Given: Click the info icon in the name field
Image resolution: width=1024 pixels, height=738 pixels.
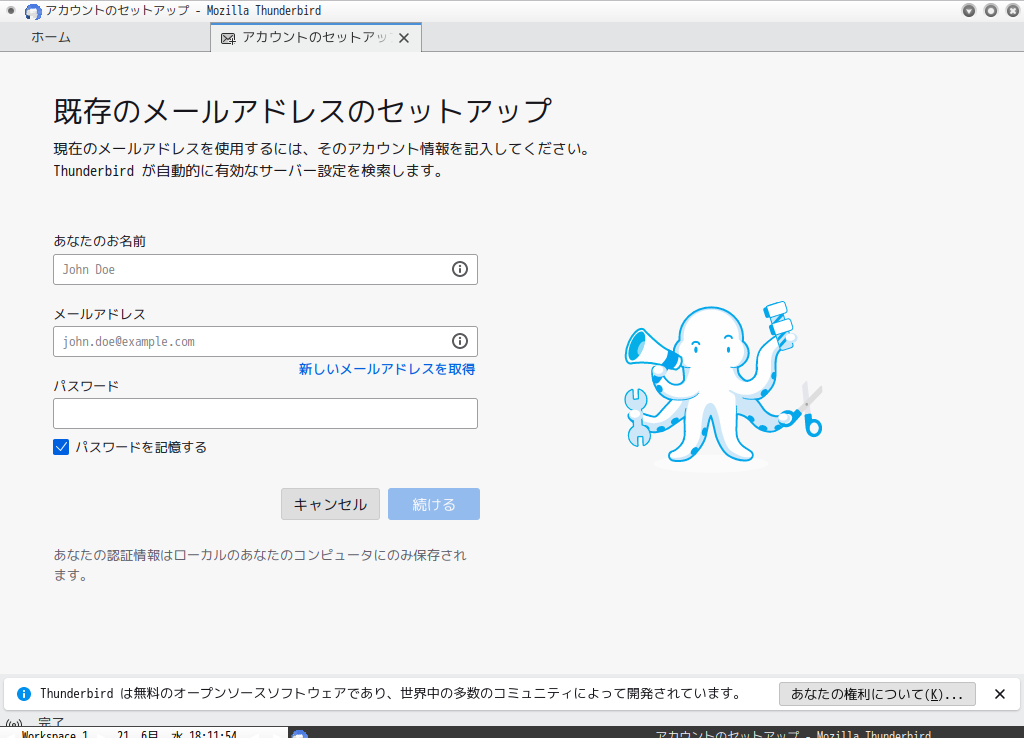Looking at the screenshot, I should (x=460, y=269).
